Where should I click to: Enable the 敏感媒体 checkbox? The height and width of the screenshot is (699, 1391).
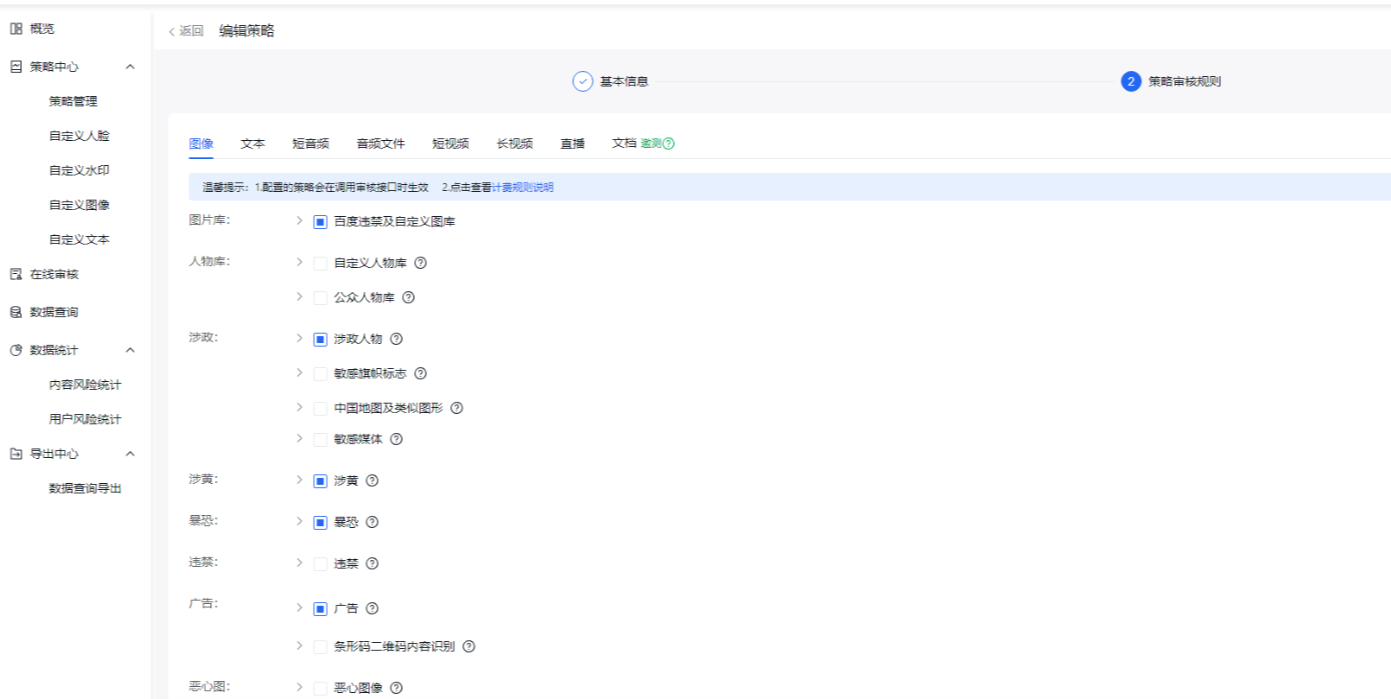320,439
